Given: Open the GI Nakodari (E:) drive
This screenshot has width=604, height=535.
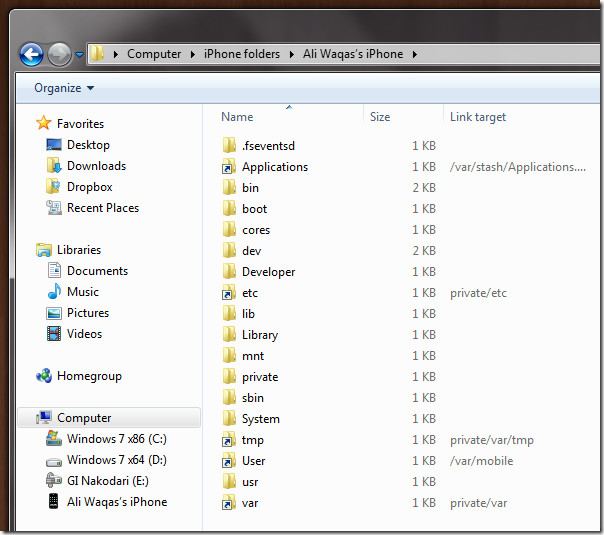Looking at the screenshot, I should [x=107, y=481].
